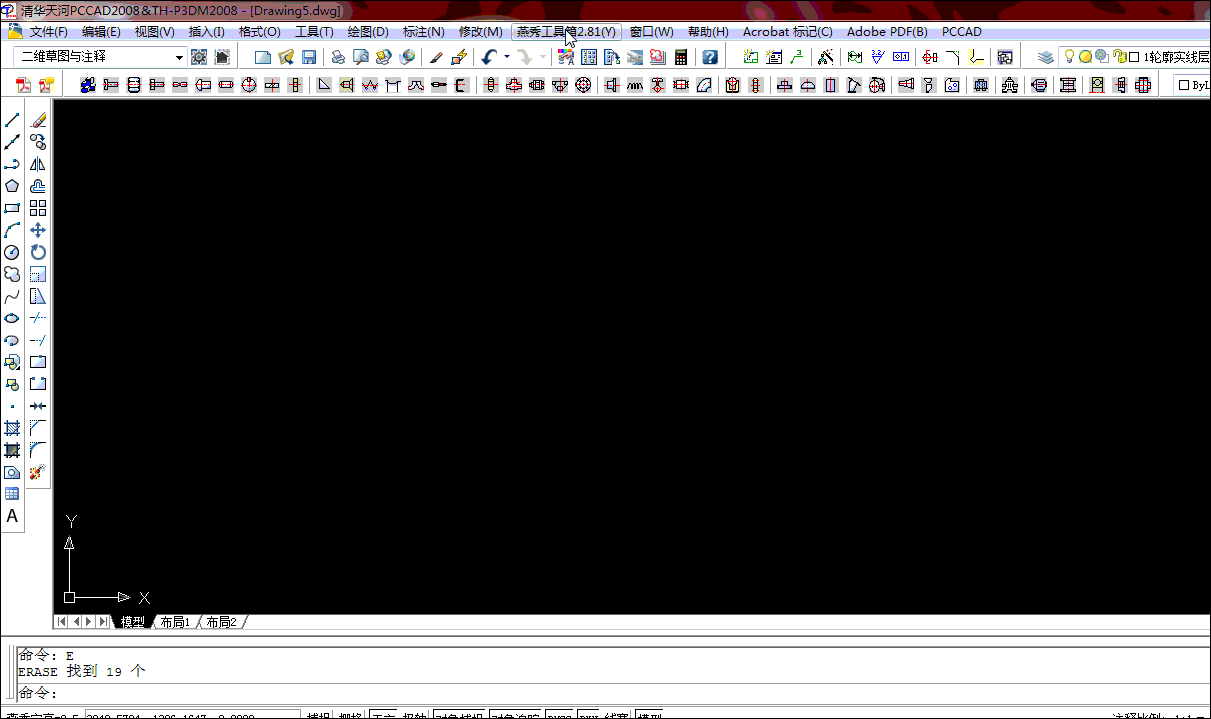This screenshot has height=719, width=1211.
Task: Toggle the layer on/off lightbulb icon
Action: coord(1068,57)
